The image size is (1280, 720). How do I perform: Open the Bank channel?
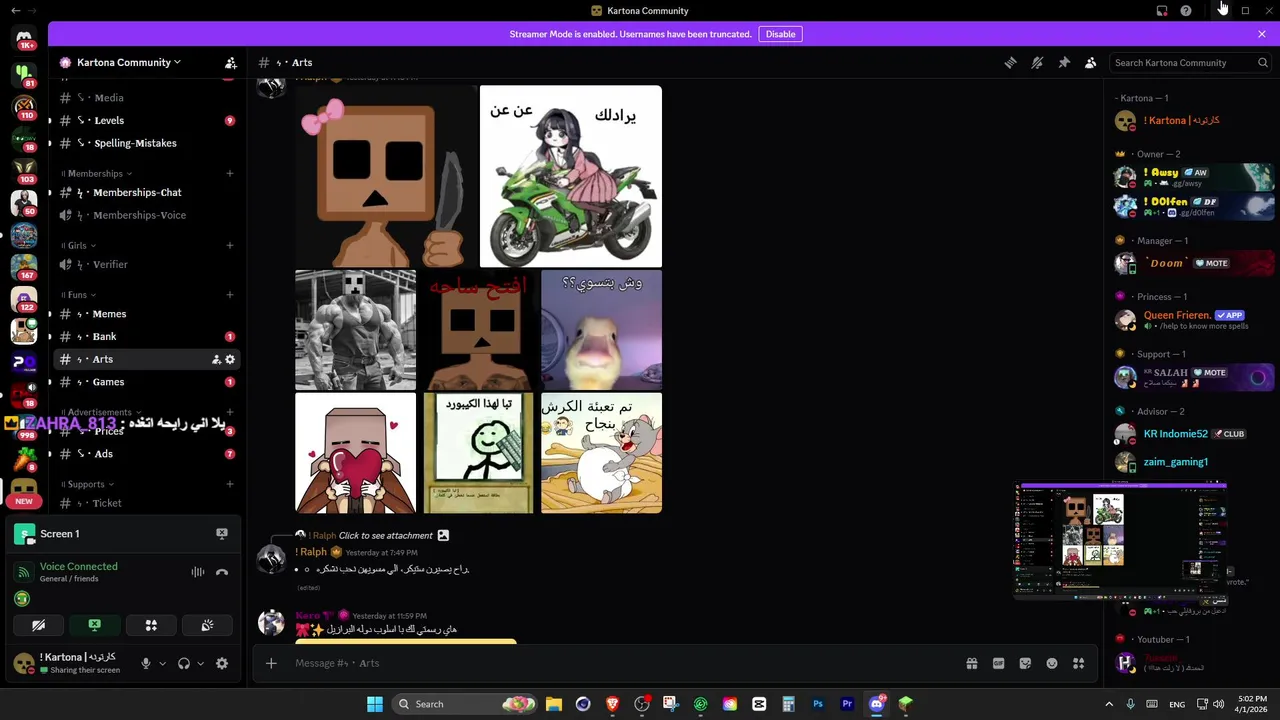[x=145, y=336]
